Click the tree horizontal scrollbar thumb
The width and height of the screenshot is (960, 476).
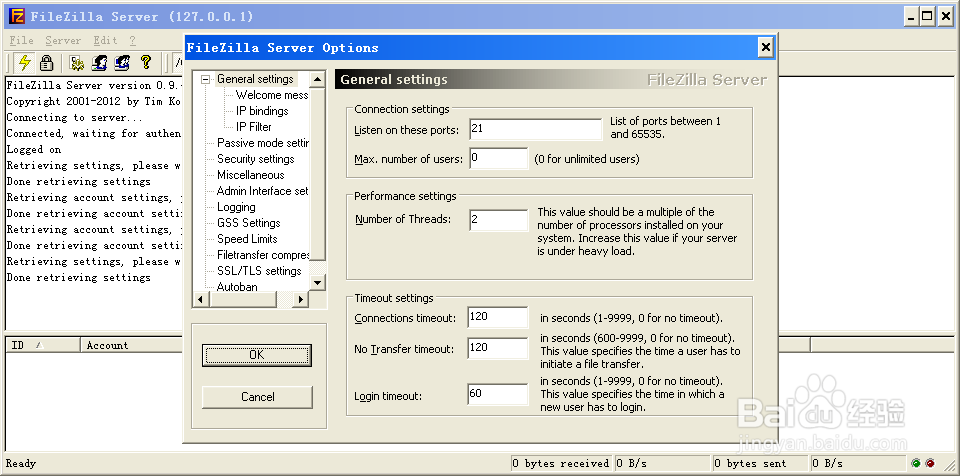[242, 299]
